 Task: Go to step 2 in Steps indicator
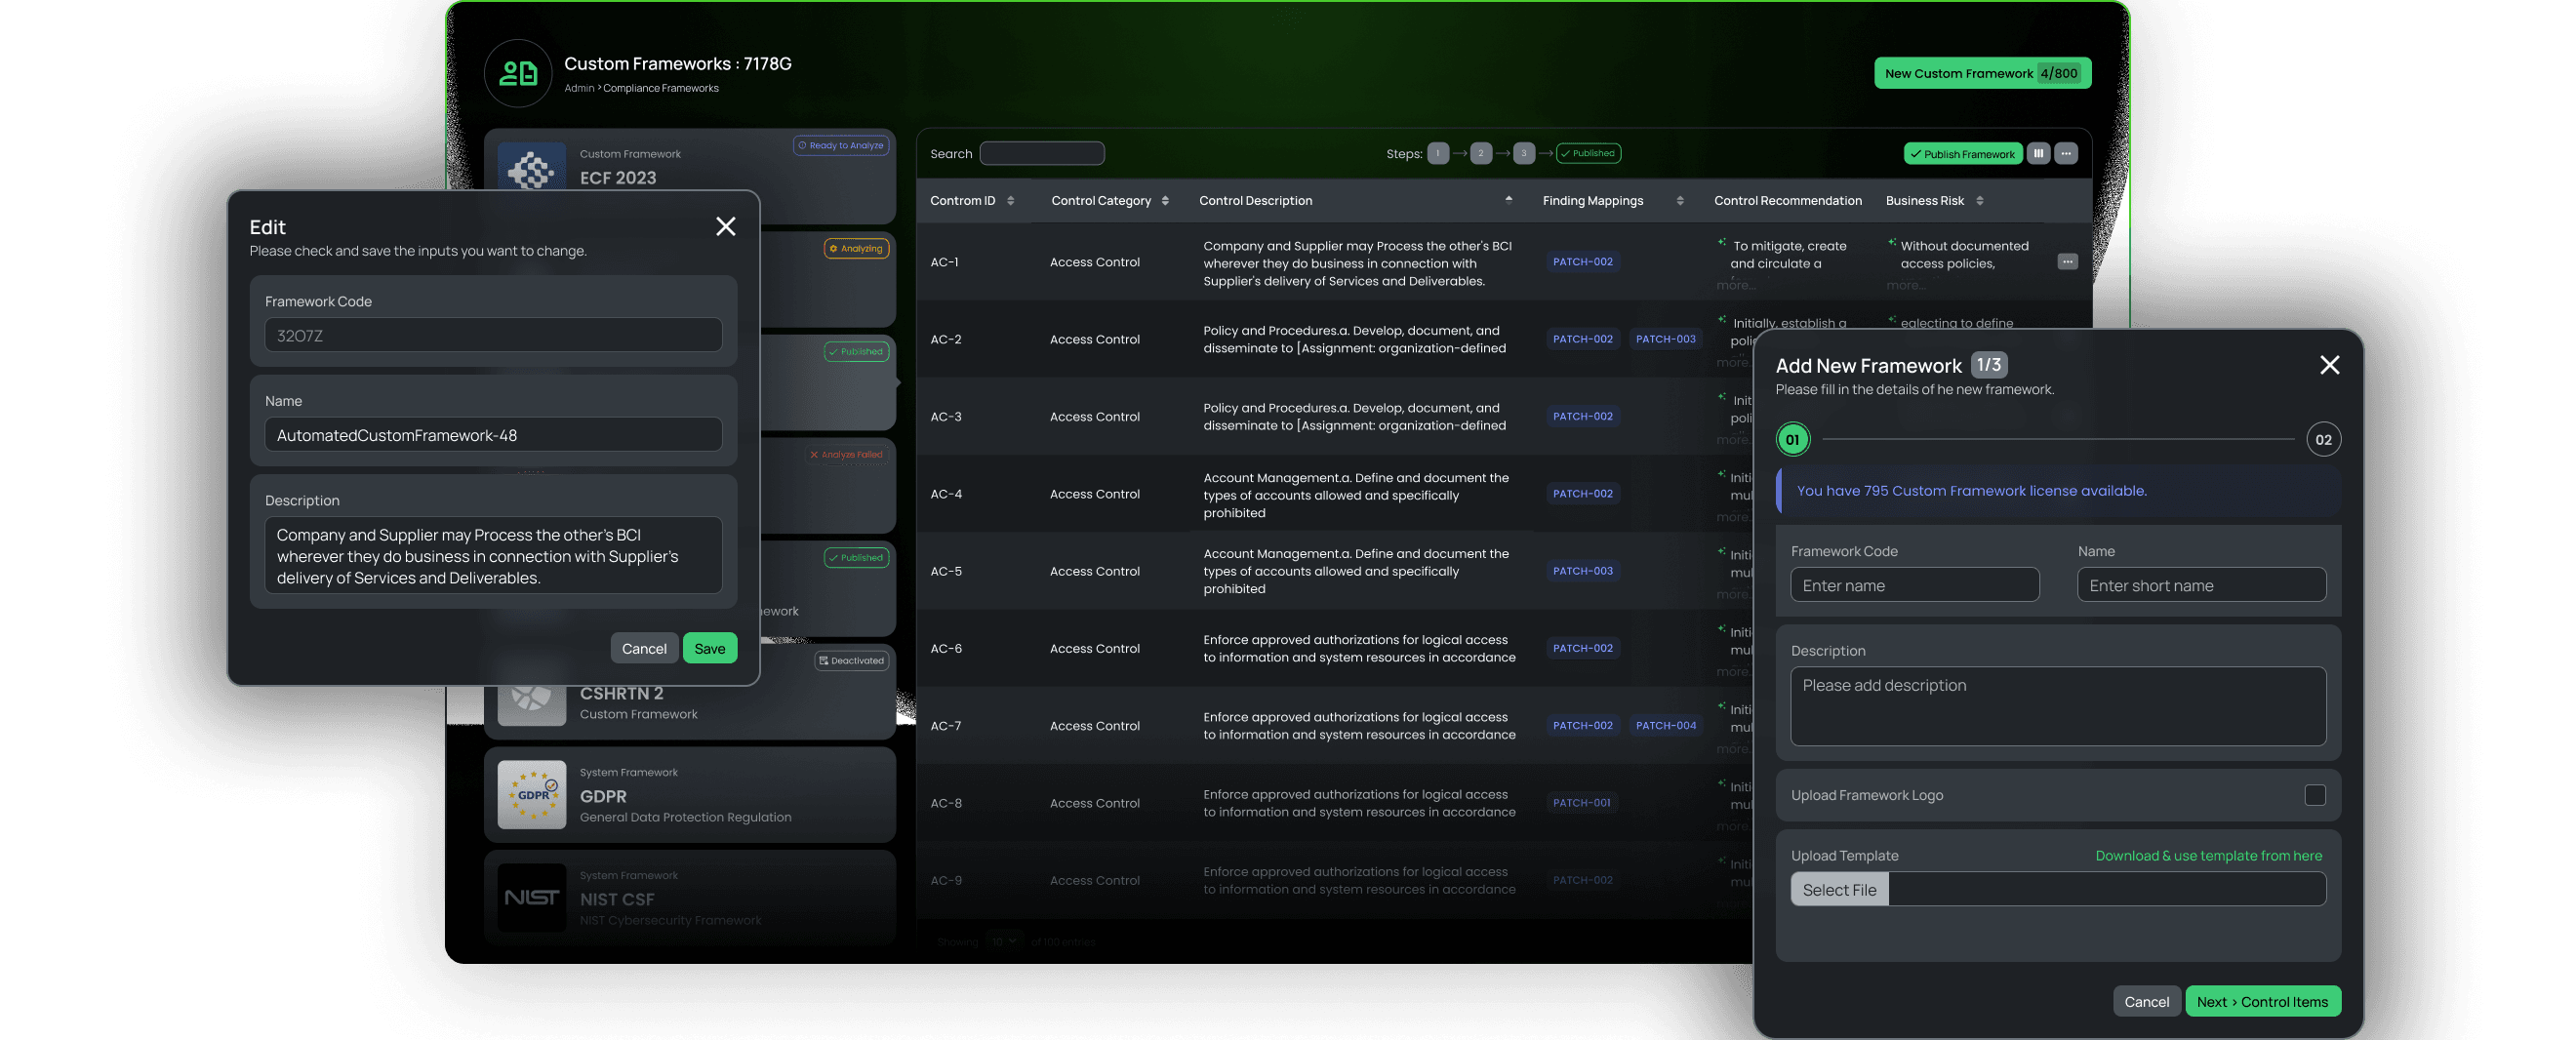point(1481,153)
